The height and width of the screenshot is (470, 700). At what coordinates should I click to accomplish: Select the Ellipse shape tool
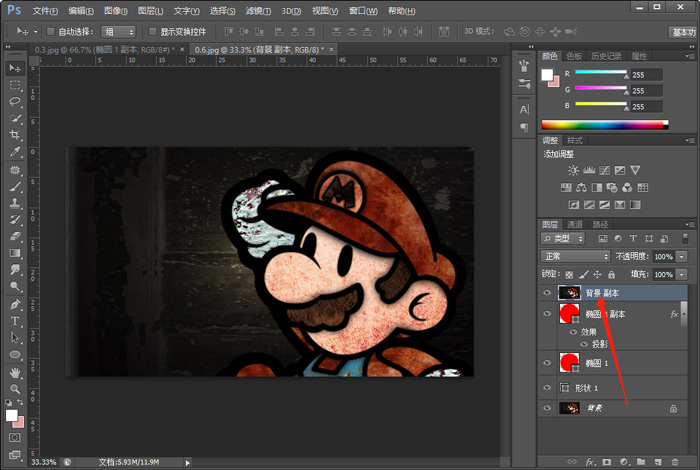tap(15, 355)
